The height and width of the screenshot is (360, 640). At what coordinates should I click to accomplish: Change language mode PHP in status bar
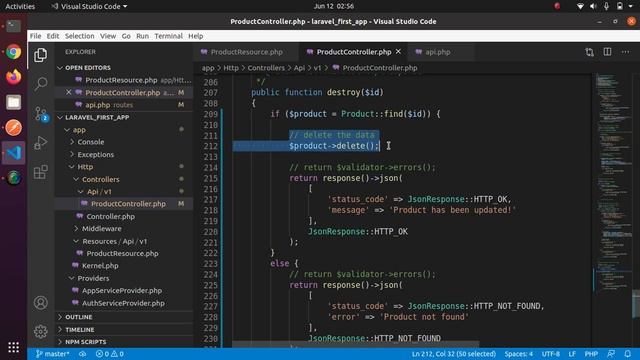click(591, 354)
